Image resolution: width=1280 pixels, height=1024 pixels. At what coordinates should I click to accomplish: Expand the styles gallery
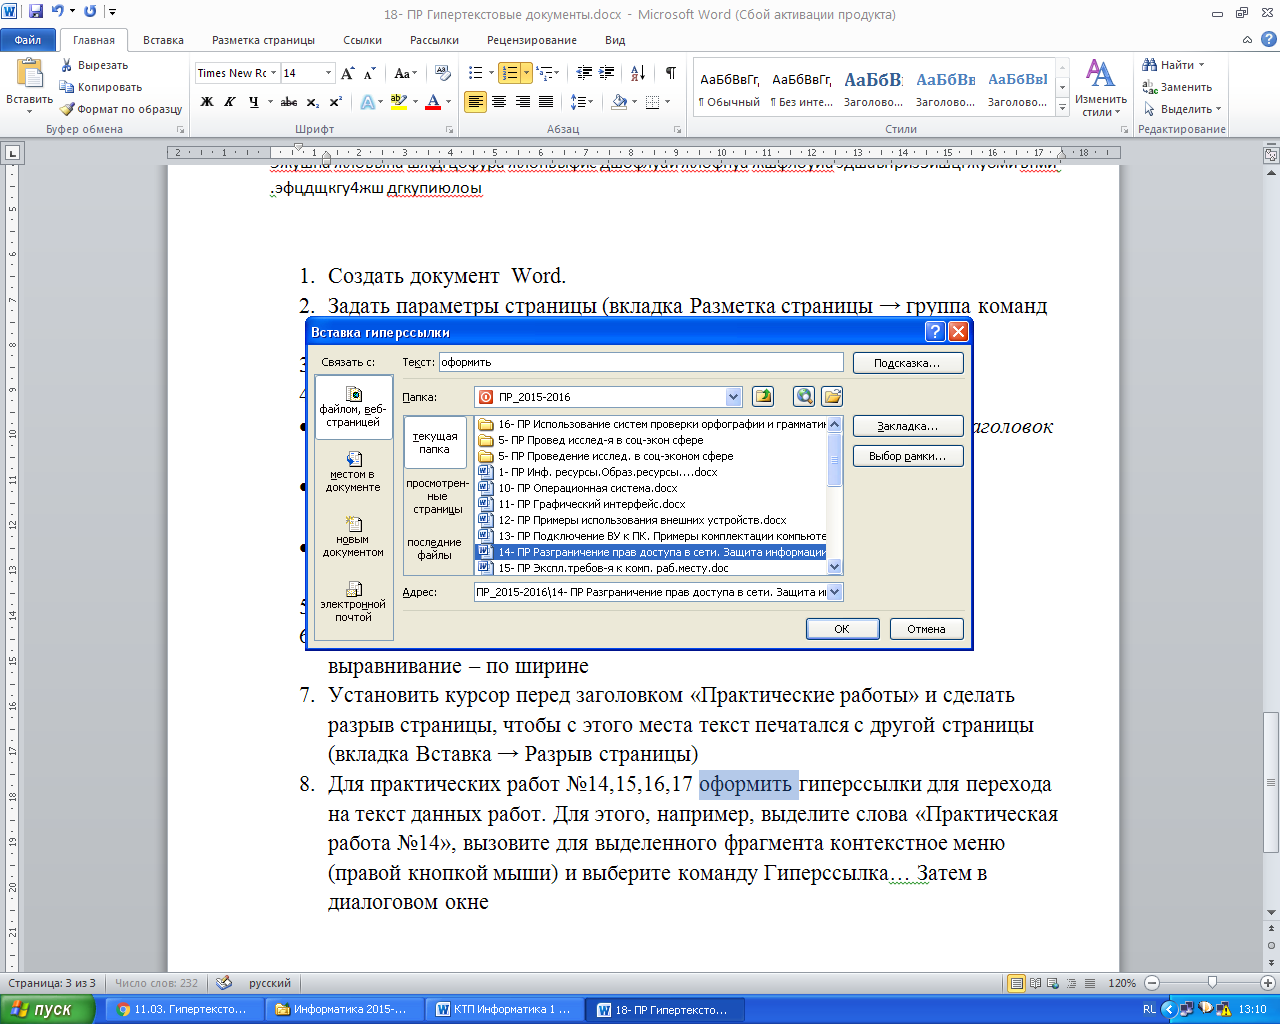[x=1062, y=107]
